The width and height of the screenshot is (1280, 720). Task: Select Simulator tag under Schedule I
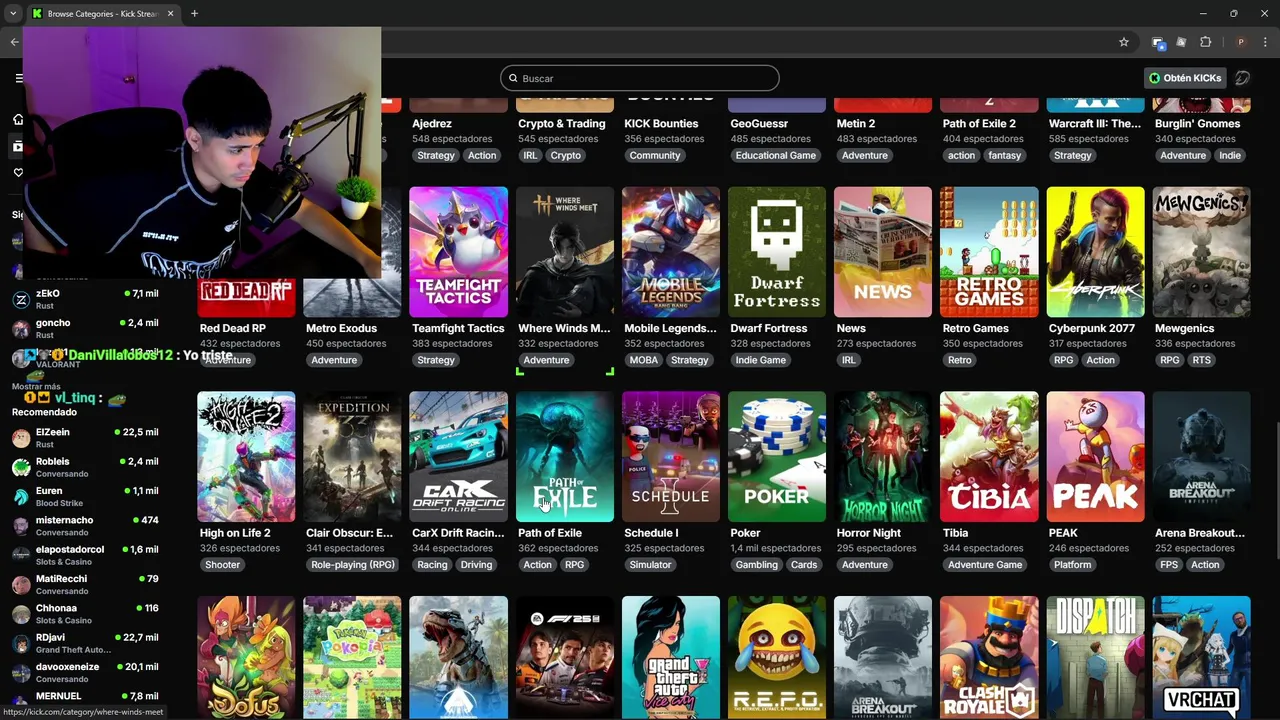pos(650,565)
